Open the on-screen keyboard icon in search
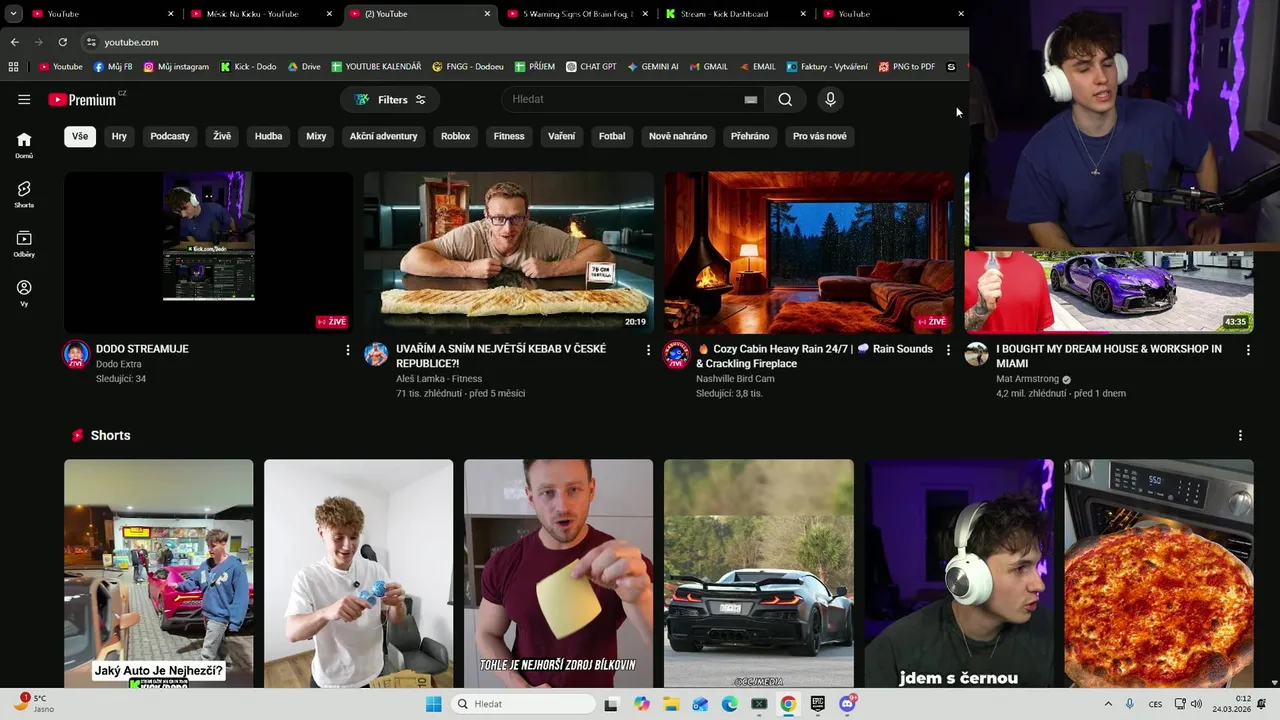 [750, 99]
